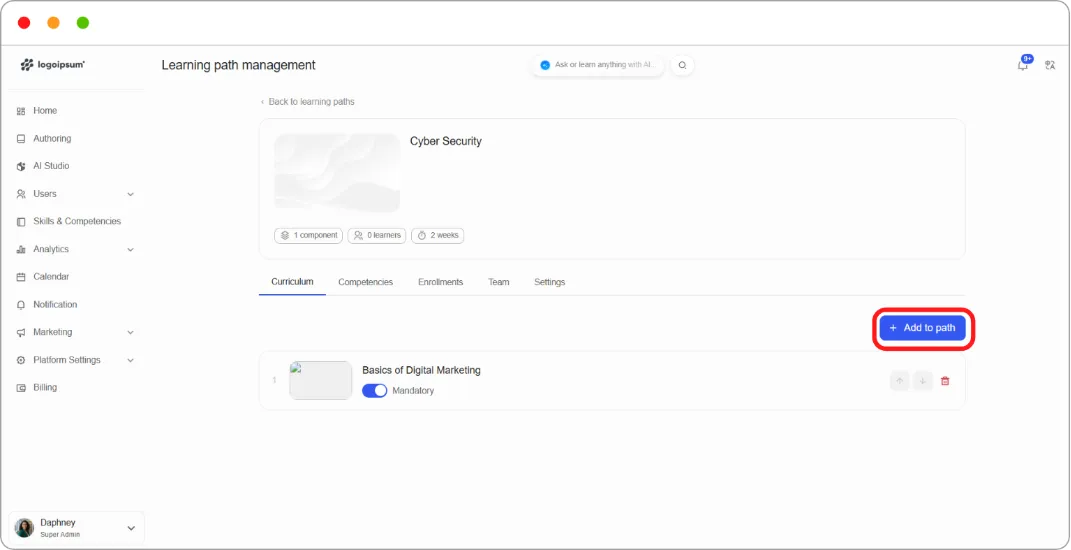Click the Cyber Security title
Screen dimensions: 1071x550
tap(446, 141)
